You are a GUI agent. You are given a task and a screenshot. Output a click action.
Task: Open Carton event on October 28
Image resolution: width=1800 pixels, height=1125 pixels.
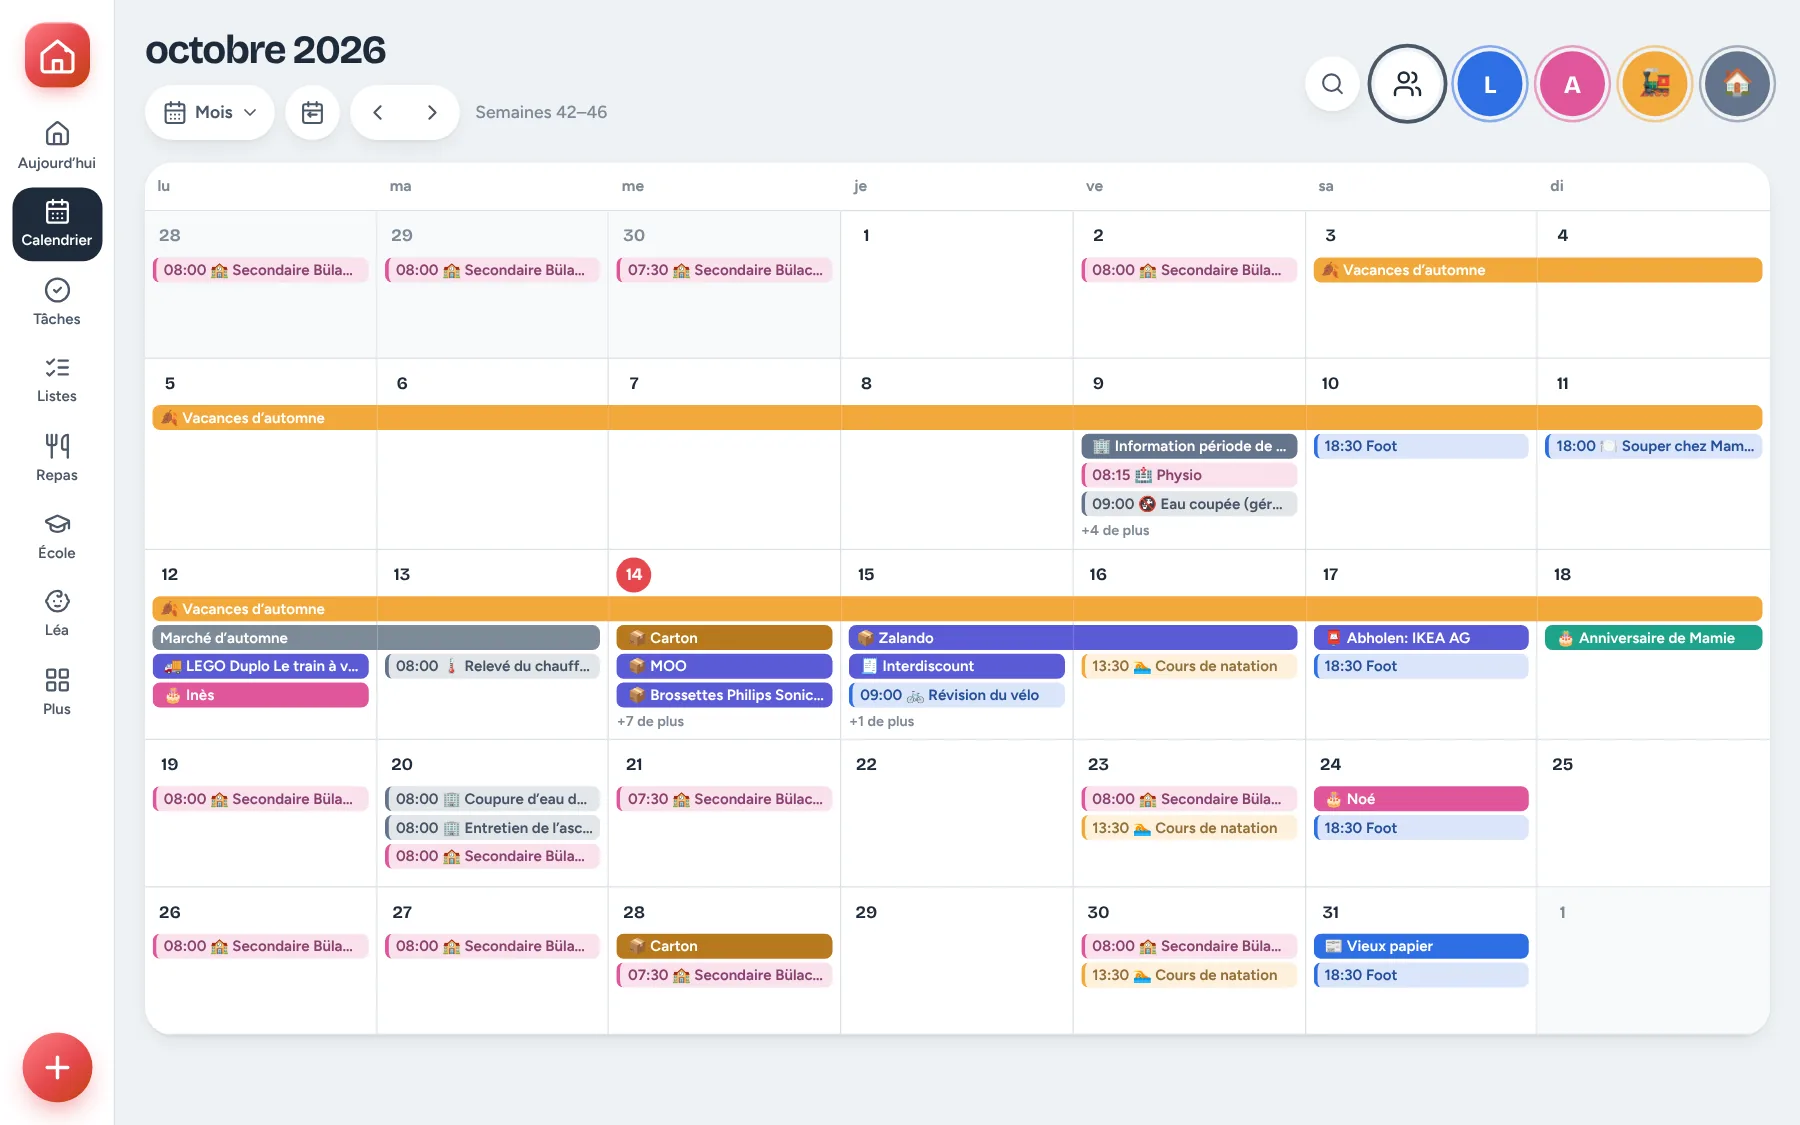[x=725, y=946]
